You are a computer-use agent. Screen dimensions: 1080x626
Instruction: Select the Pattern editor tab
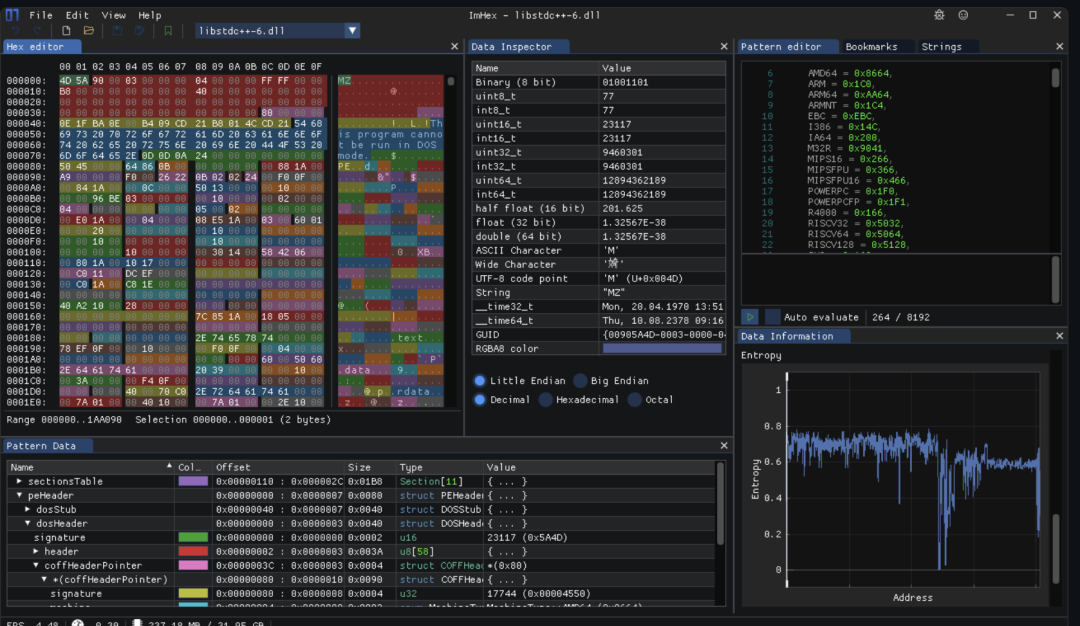[x=788, y=46]
